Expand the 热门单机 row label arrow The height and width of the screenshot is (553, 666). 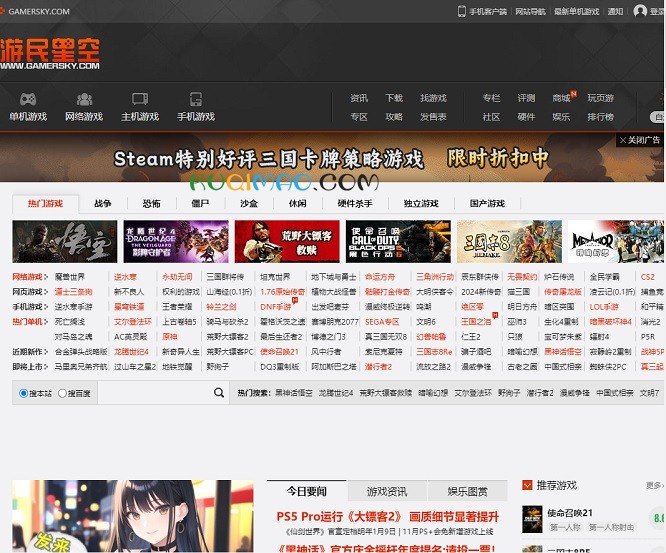[x=46, y=322]
